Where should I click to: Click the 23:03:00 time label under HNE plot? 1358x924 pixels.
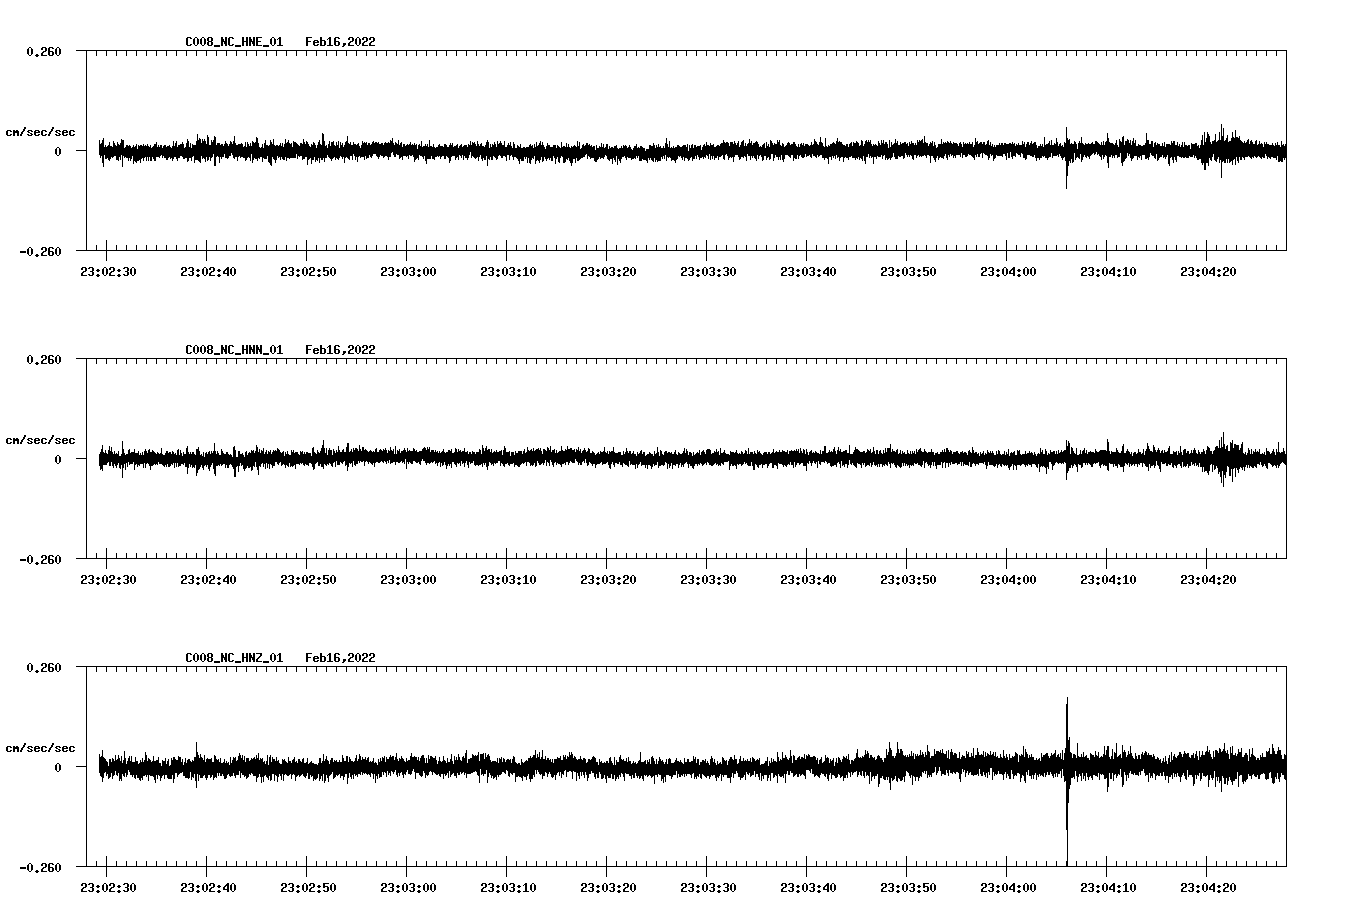408,272
